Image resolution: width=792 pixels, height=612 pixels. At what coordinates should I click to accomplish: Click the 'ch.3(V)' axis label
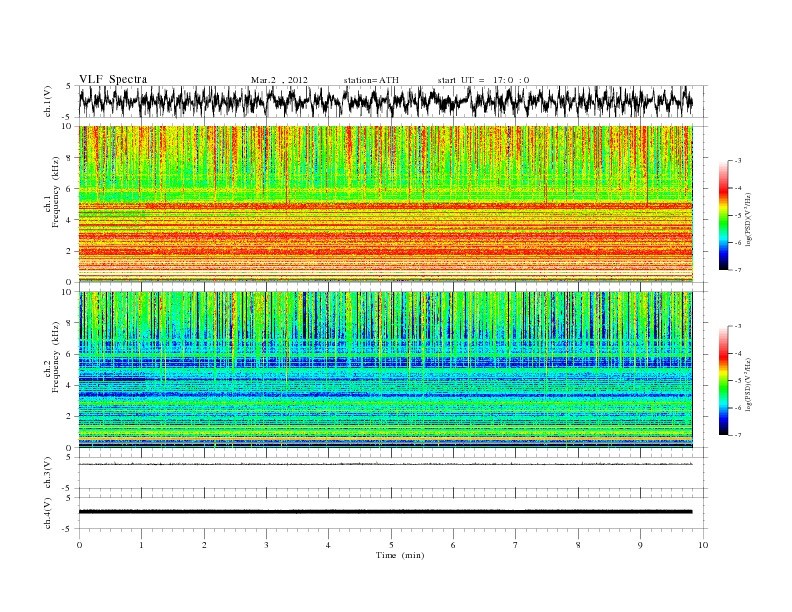[x=48, y=473]
